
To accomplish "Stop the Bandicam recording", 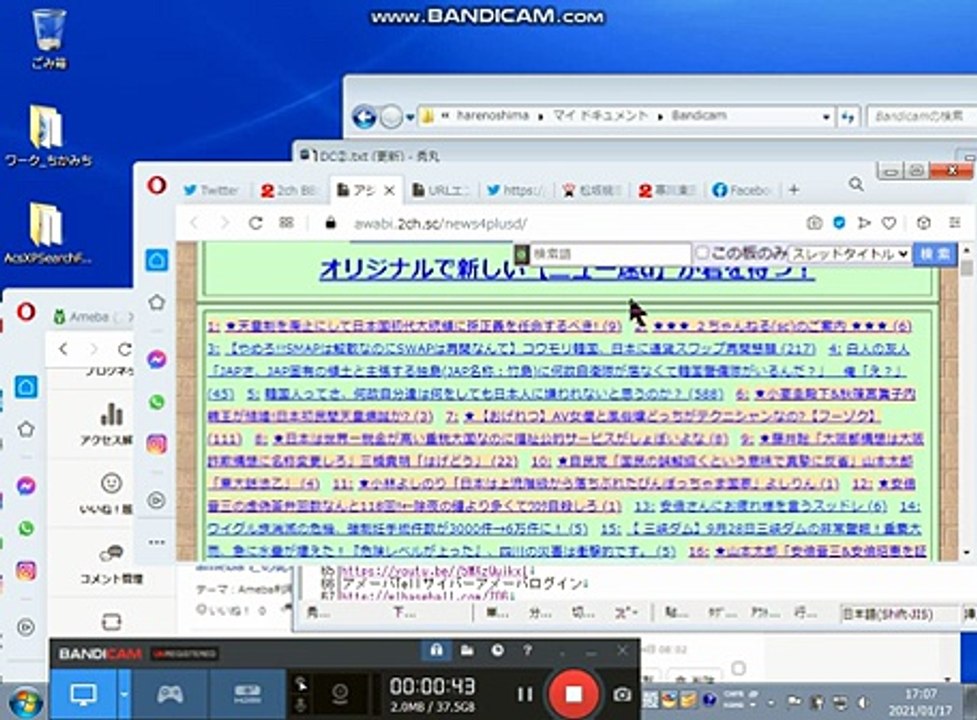I will click(x=573, y=693).
